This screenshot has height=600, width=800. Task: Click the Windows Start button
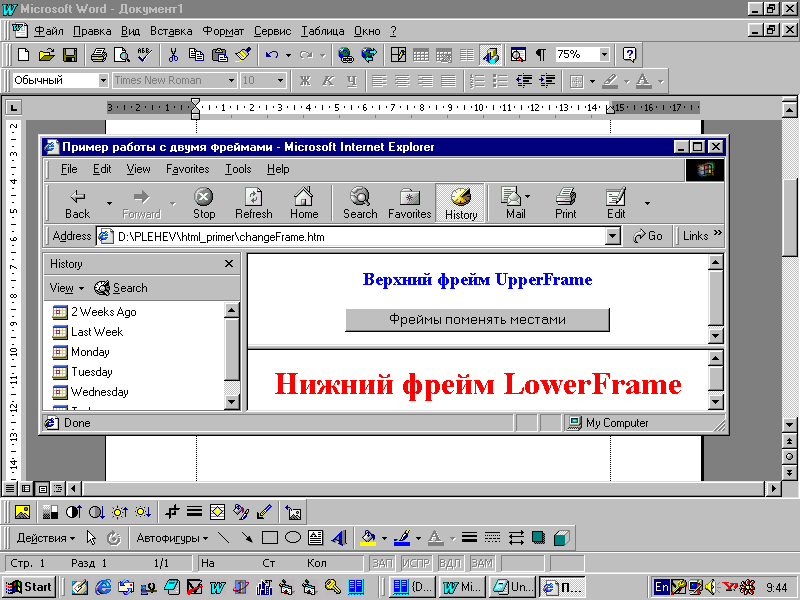29,587
